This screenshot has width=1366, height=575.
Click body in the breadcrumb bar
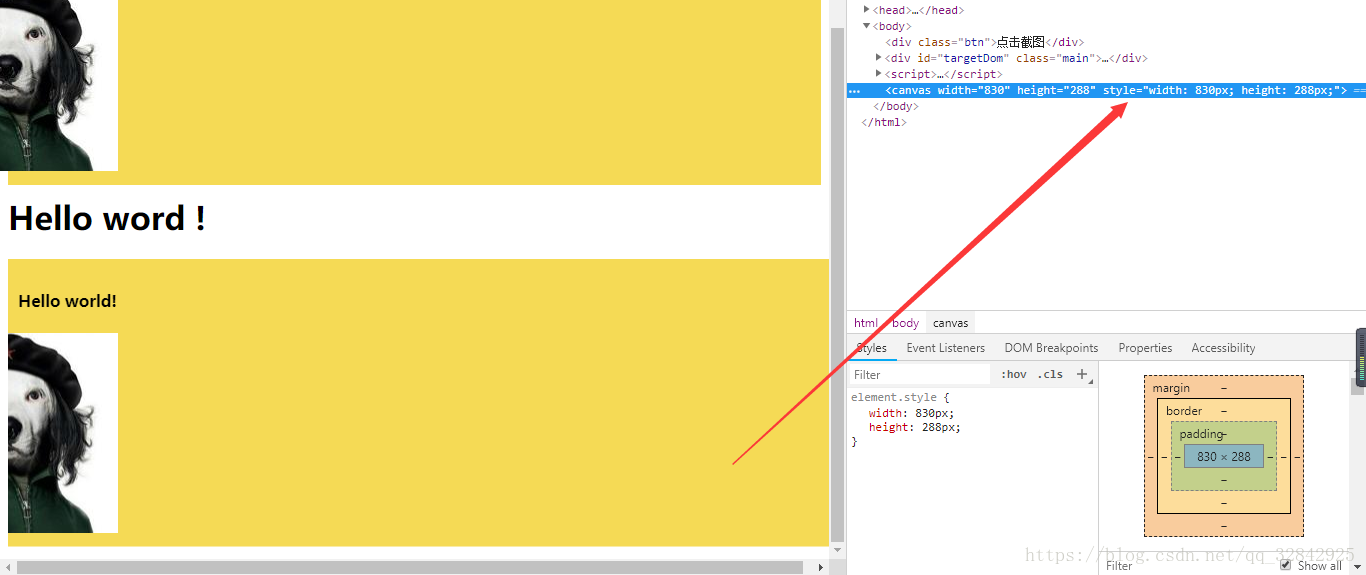click(x=905, y=323)
